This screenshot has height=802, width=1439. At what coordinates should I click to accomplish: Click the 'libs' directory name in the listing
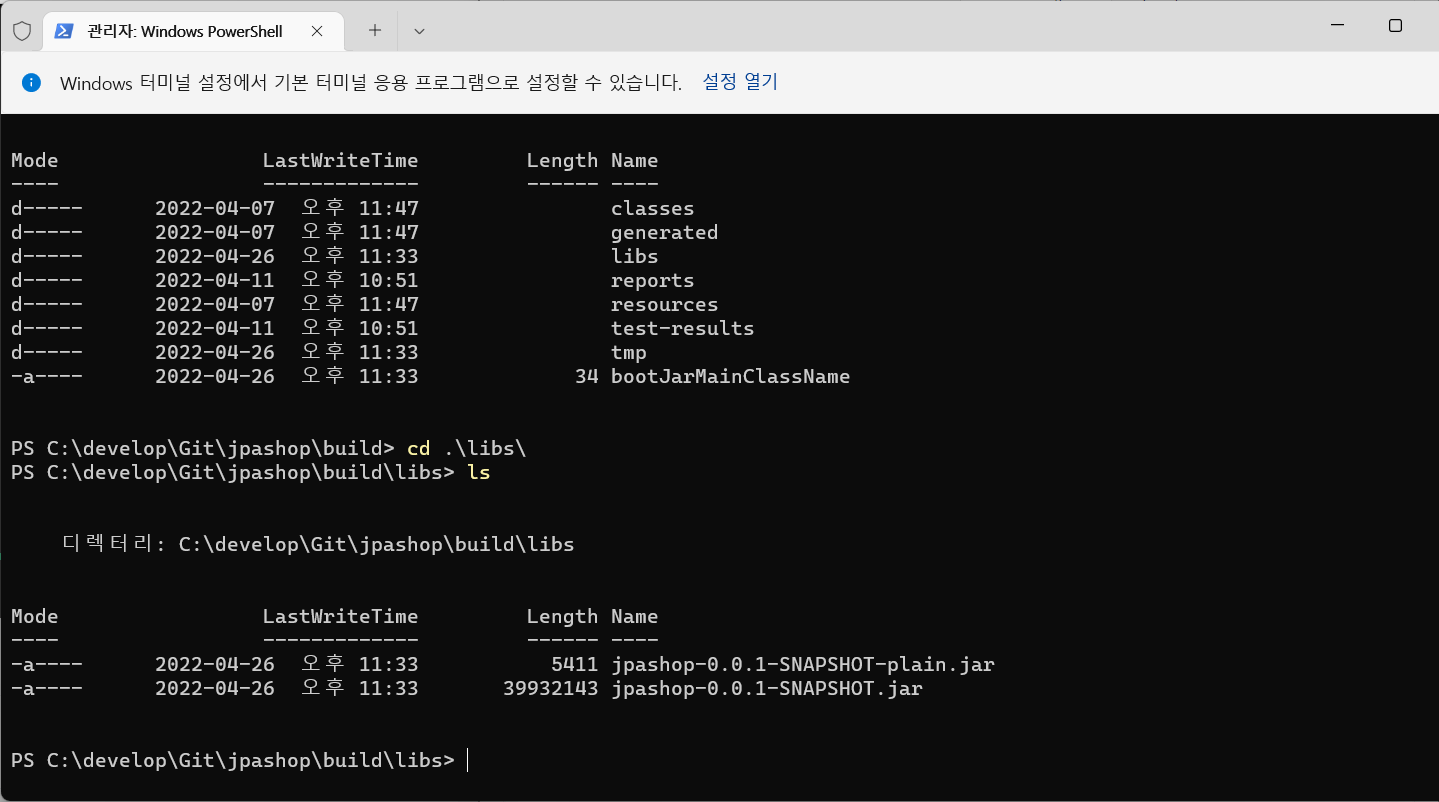coord(634,256)
